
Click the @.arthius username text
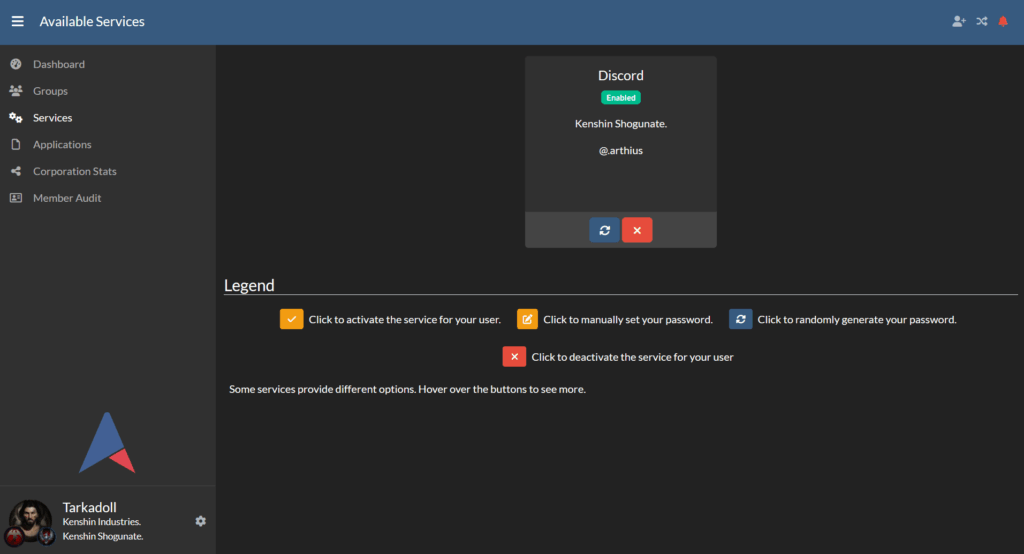[x=620, y=150]
